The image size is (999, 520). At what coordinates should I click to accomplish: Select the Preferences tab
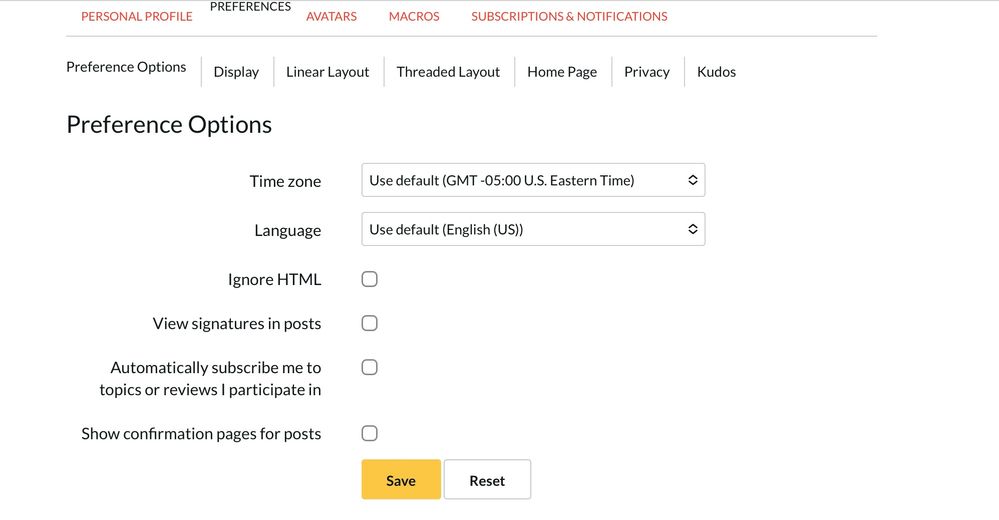click(250, 7)
